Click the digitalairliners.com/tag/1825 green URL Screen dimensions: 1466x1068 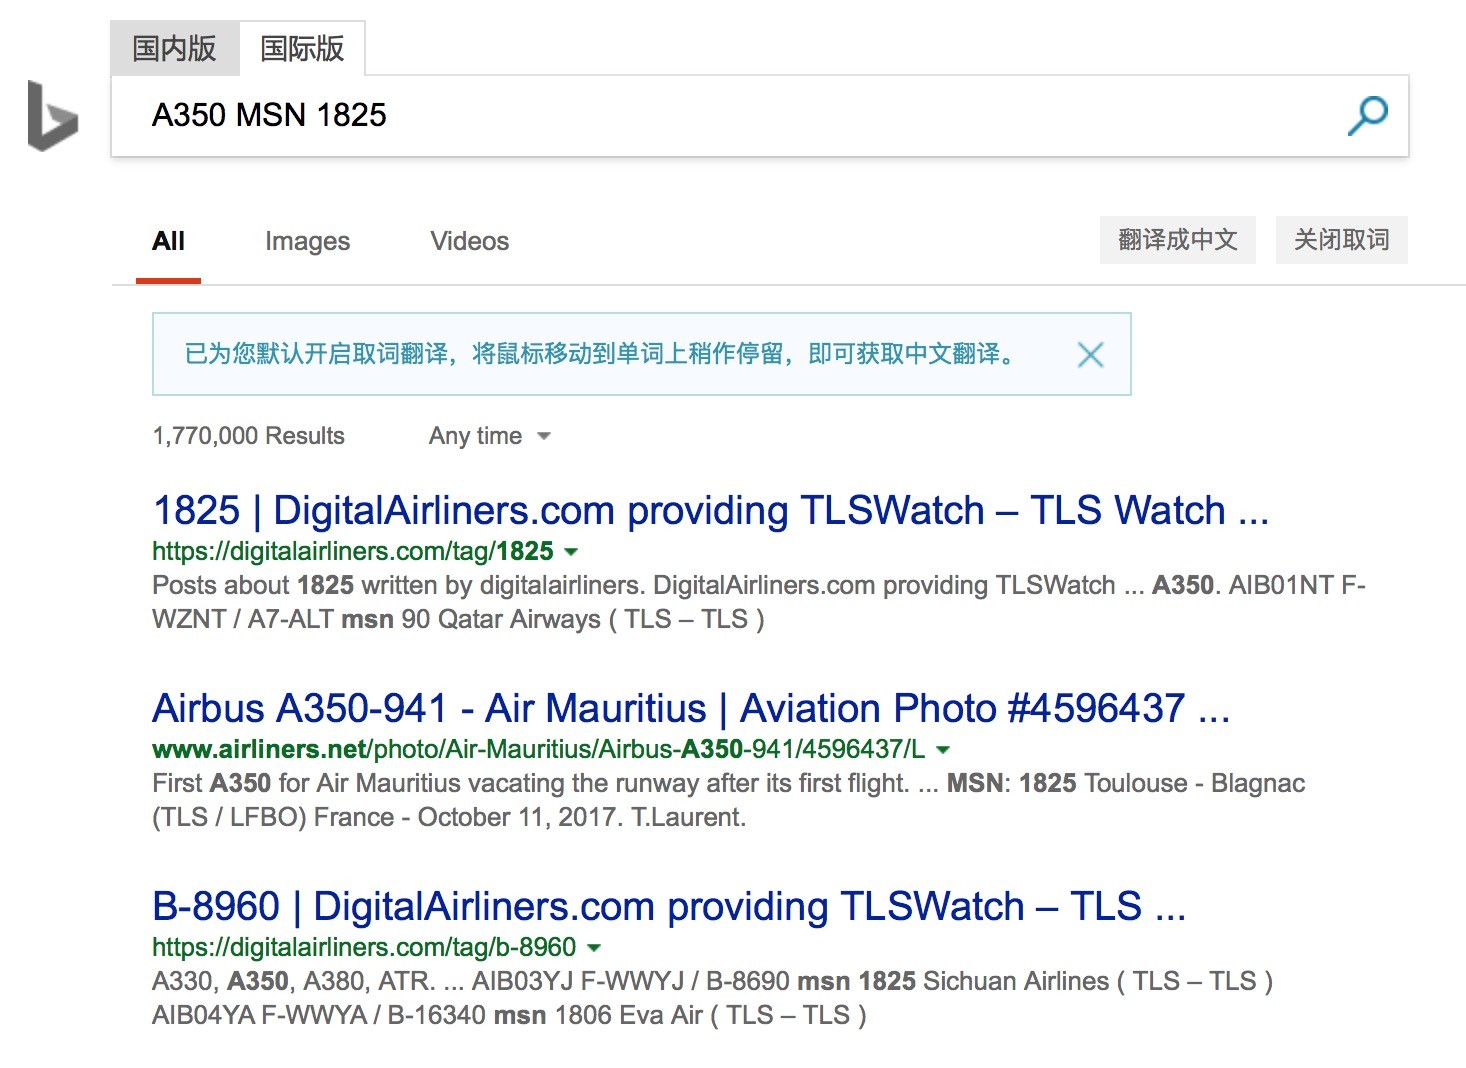point(353,551)
